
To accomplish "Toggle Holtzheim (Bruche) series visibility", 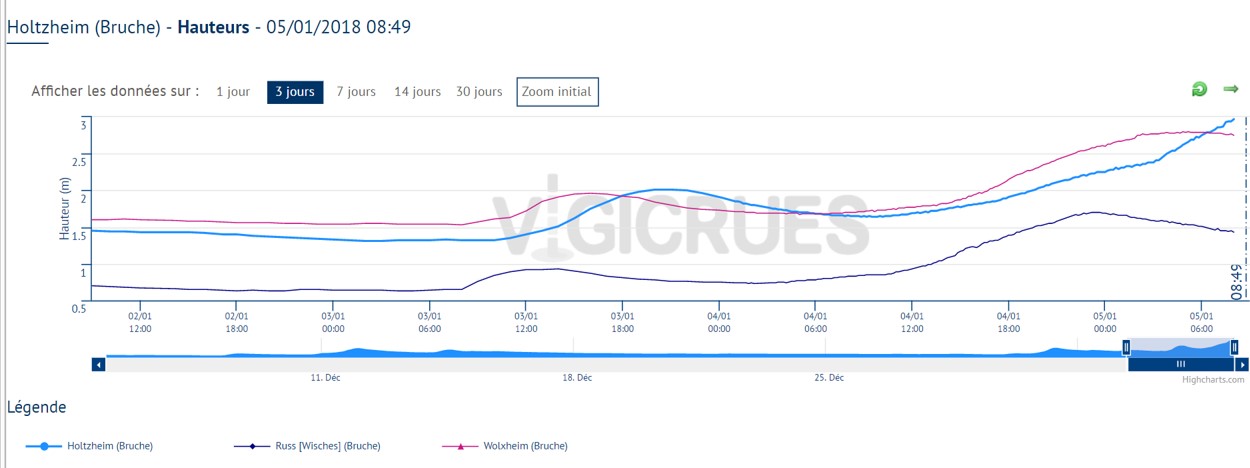I will [109, 446].
